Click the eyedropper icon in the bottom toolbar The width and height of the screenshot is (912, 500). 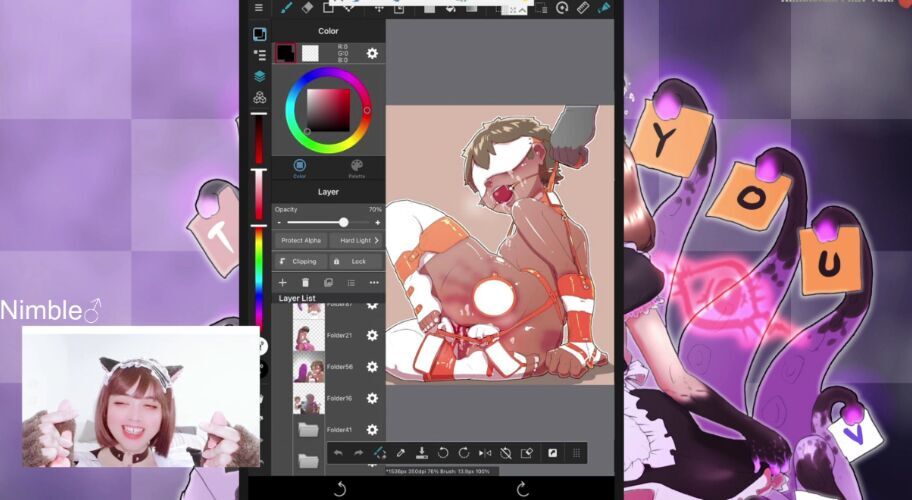[401, 453]
